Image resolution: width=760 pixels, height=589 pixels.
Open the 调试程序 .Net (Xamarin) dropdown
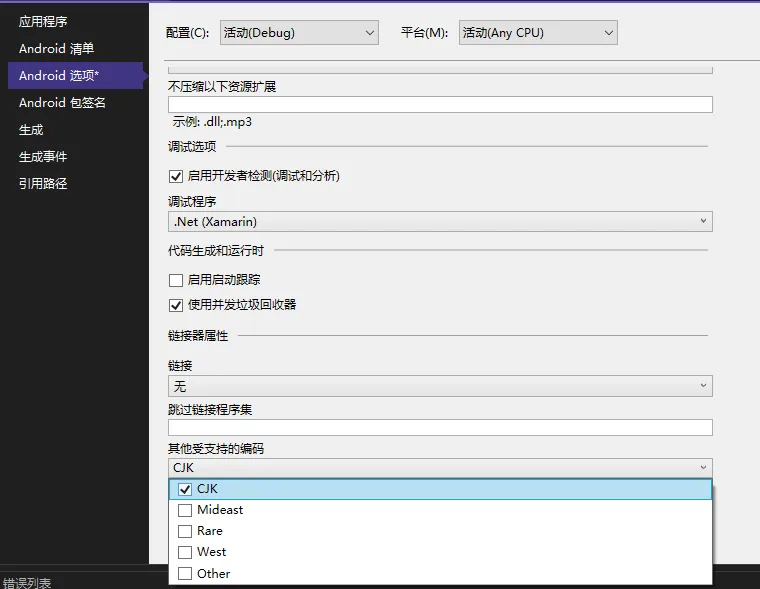pyautogui.click(x=440, y=222)
